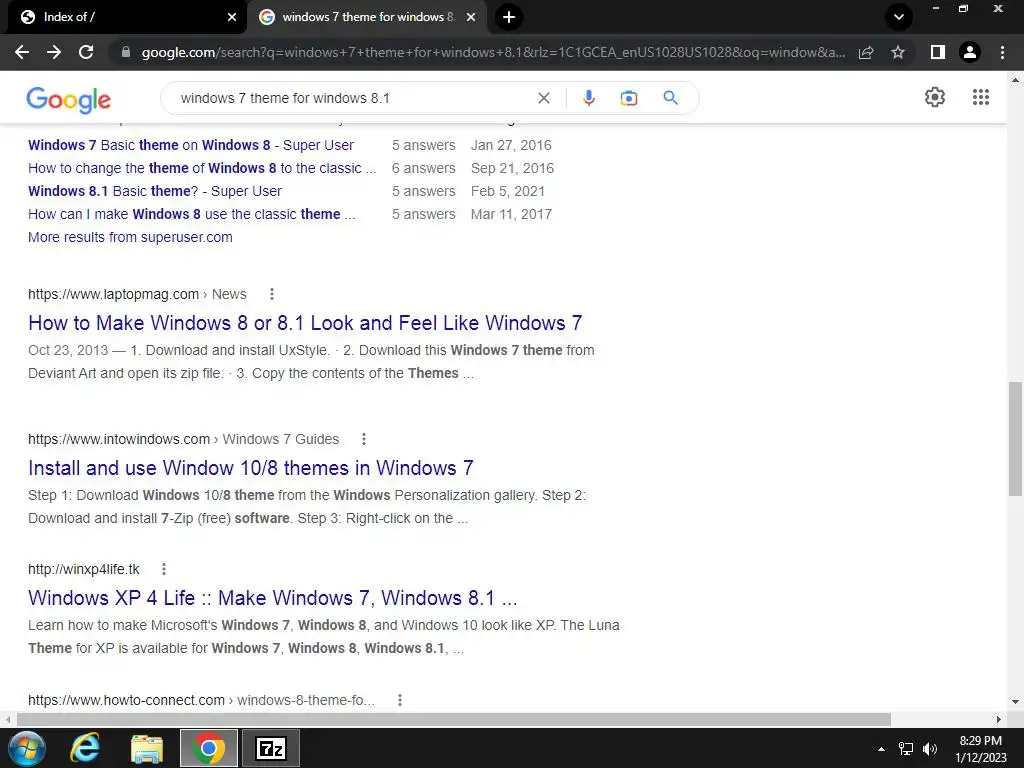Open the Chrome side panel icon
Viewport: 1024px width, 768px height.
click(x=938, y=52)
